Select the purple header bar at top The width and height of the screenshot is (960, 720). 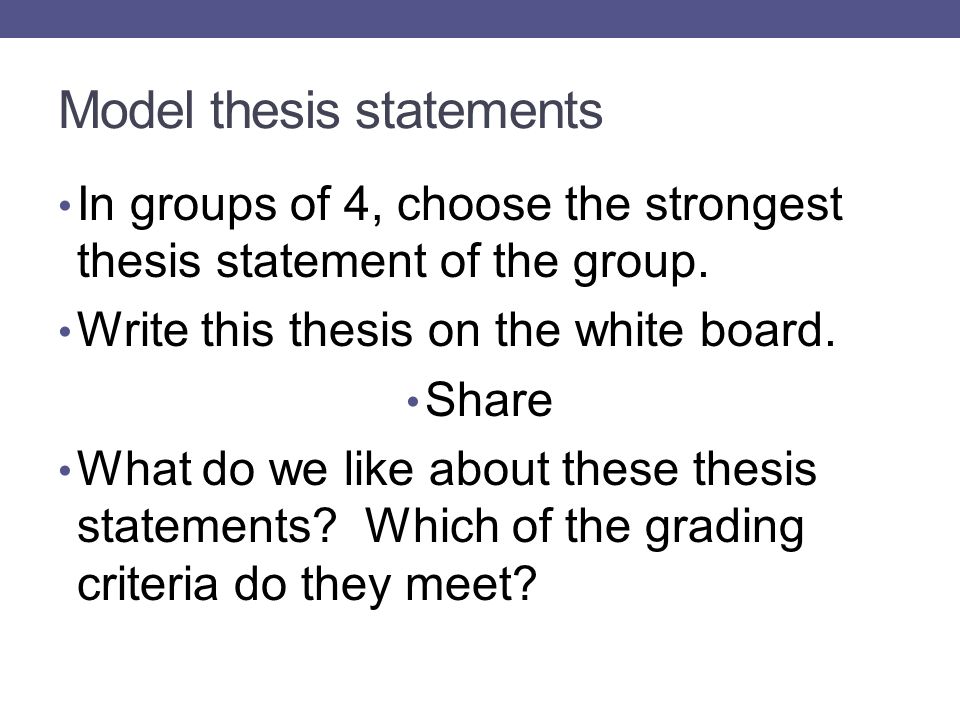pyautogui.click(x=480, y=18)
